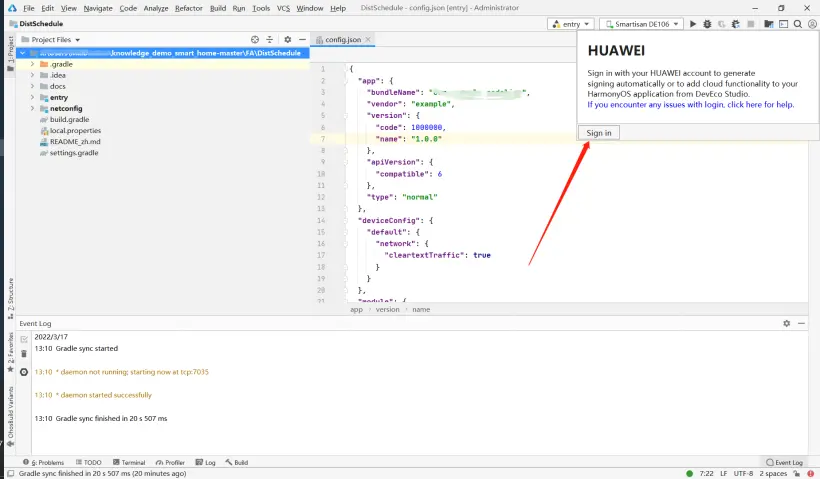The width and height of the screenshot is (820, 479).
Task: Open the Build tool window tab
Action: [236, 463]
